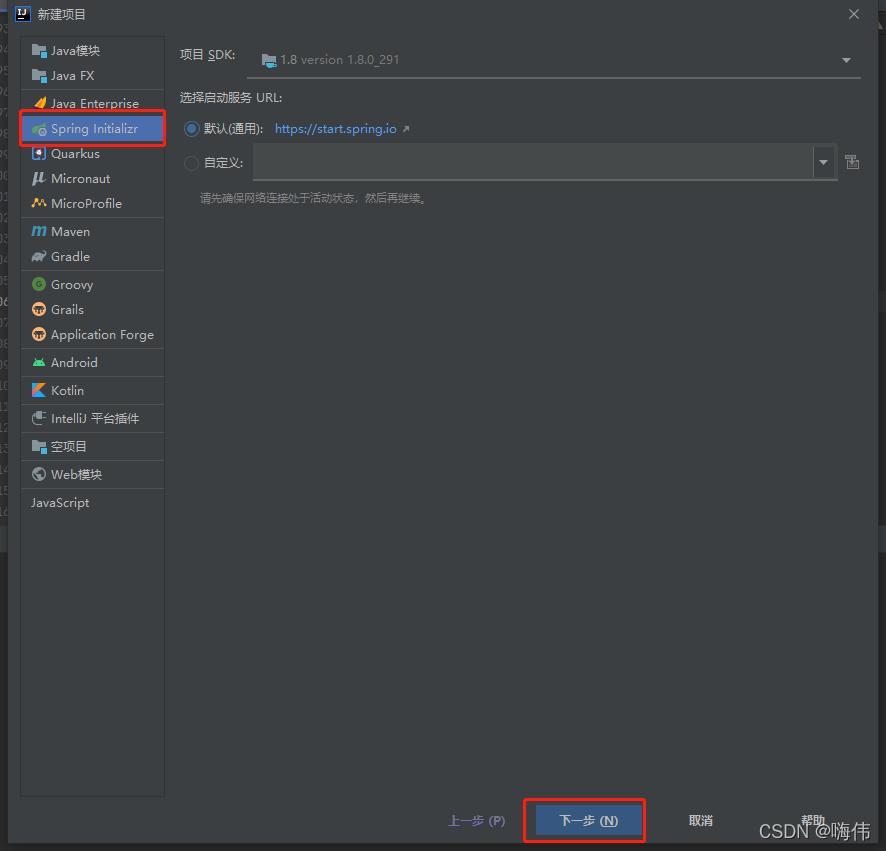The height and width of the screenshot is (851, 886).
Task: Click the 空项目 folder icon
Action: [39, 446]
